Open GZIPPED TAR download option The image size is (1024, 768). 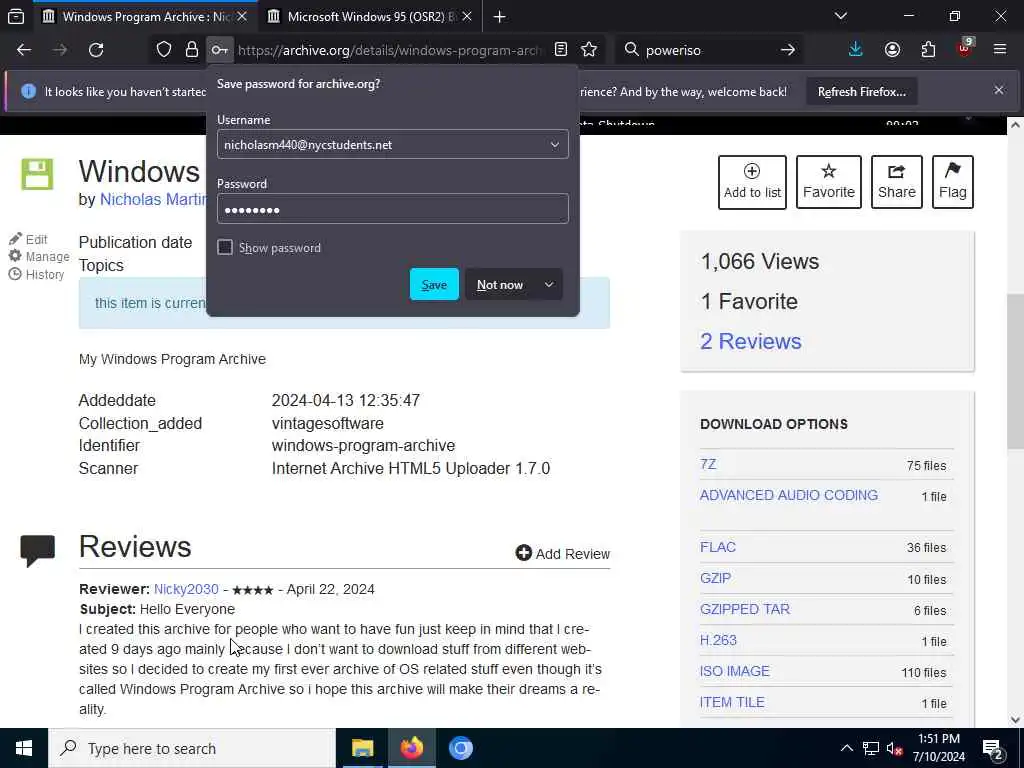pyautogui.click(x=745, y=609)
